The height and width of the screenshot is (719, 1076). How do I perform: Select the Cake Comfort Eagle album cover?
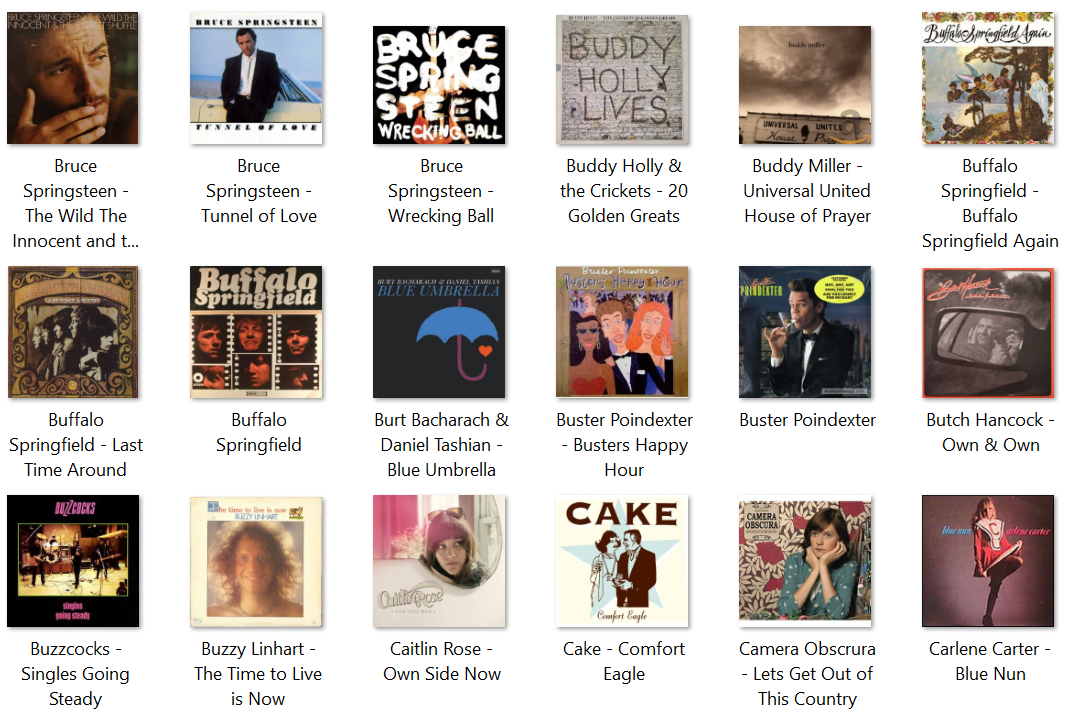(622, 561)
